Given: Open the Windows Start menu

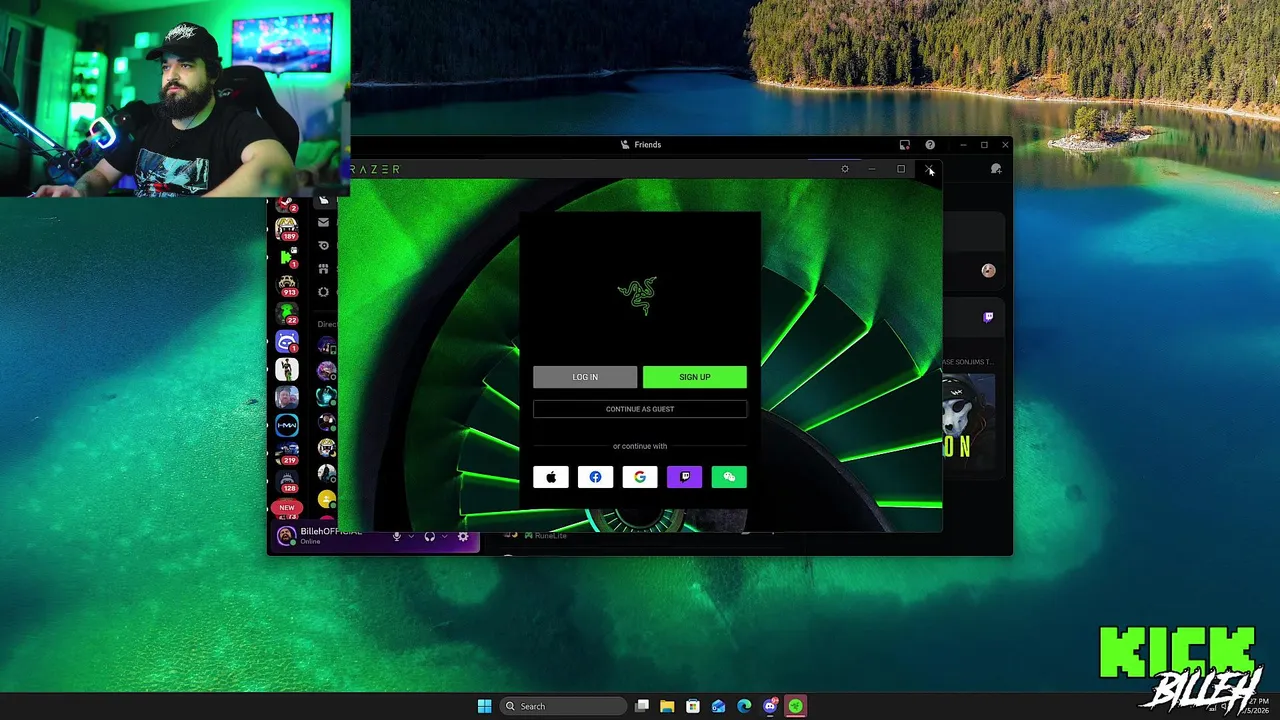Looking at the screenshot, I should click(x=484, y=706).
